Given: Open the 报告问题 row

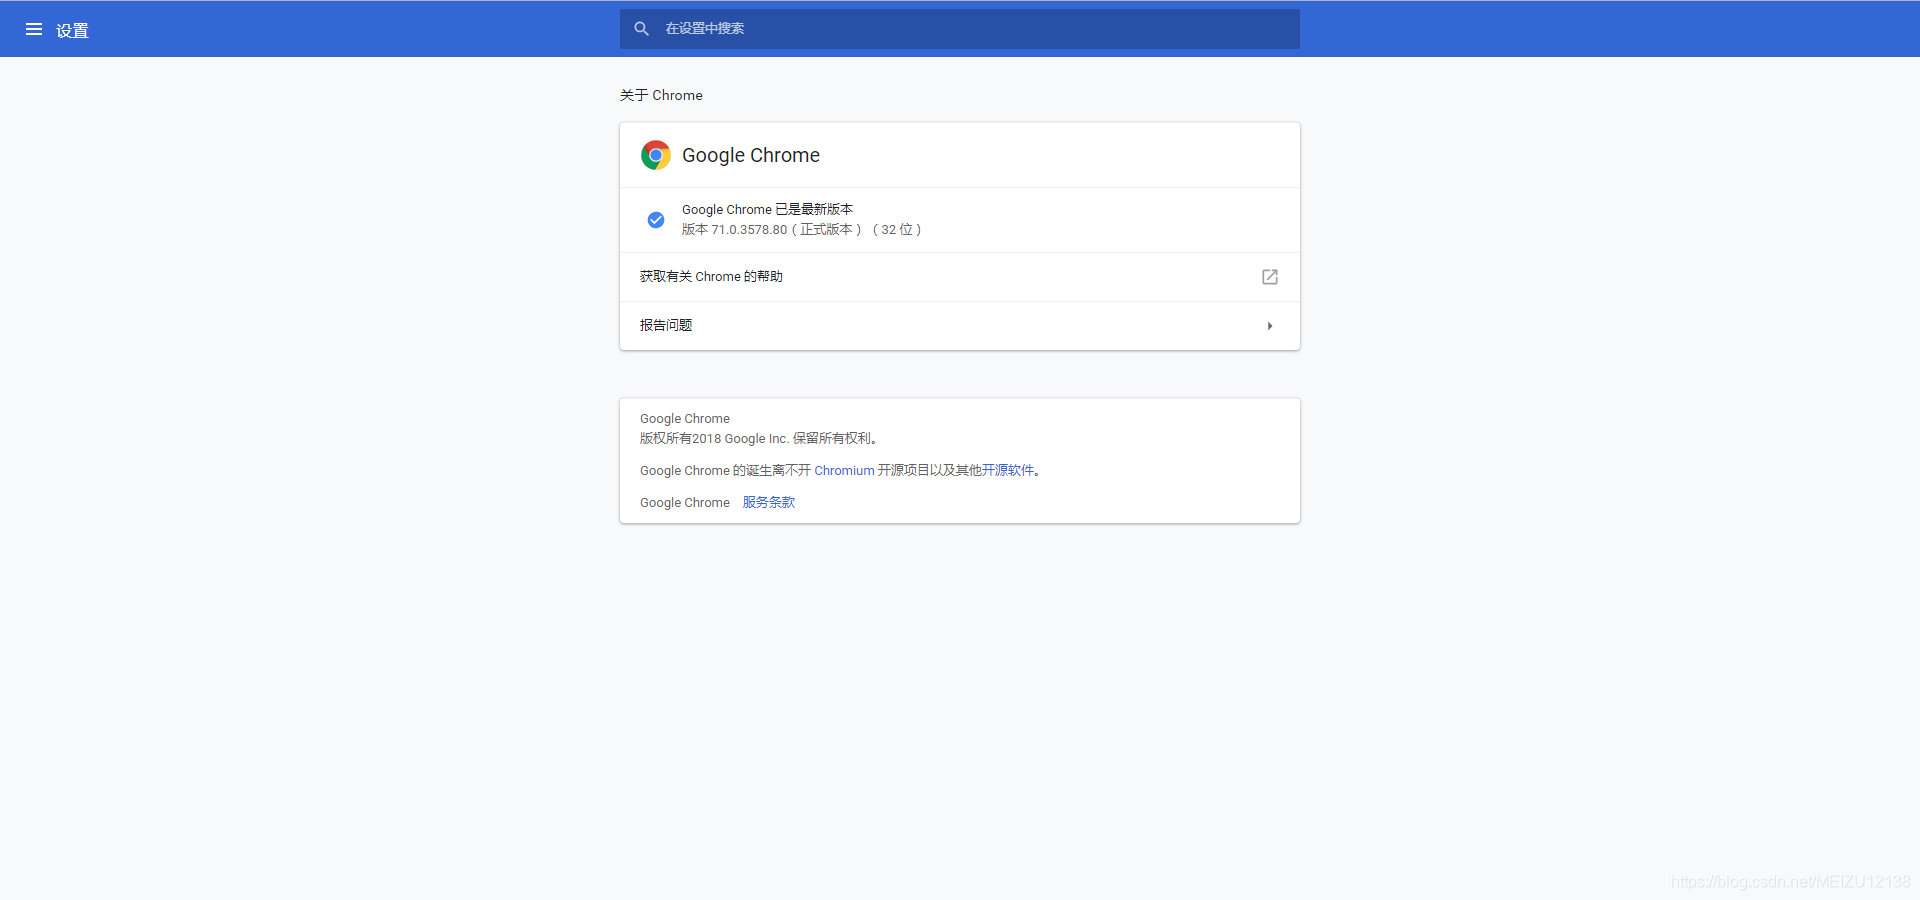Looking at the screenshot, I should (x=960, y=326).
